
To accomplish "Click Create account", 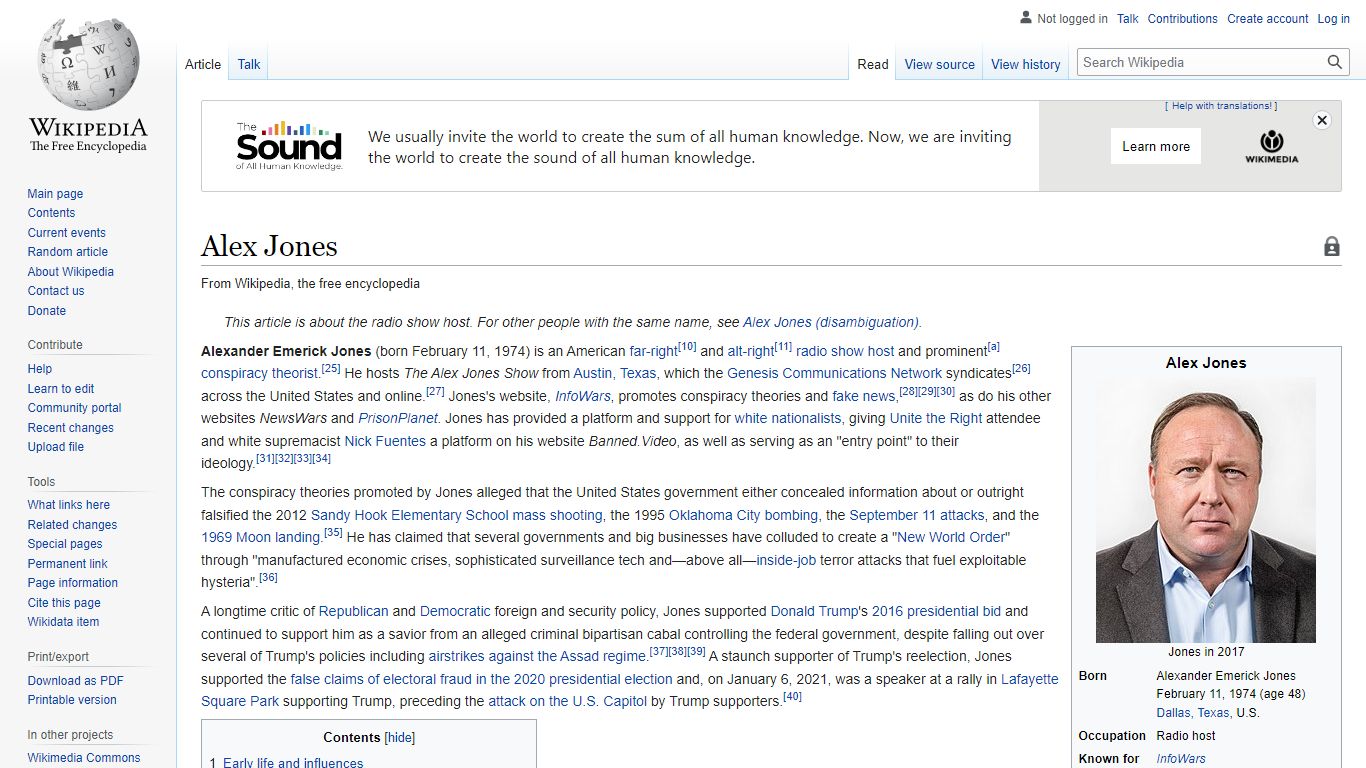I will click(x=1268, y=19).
